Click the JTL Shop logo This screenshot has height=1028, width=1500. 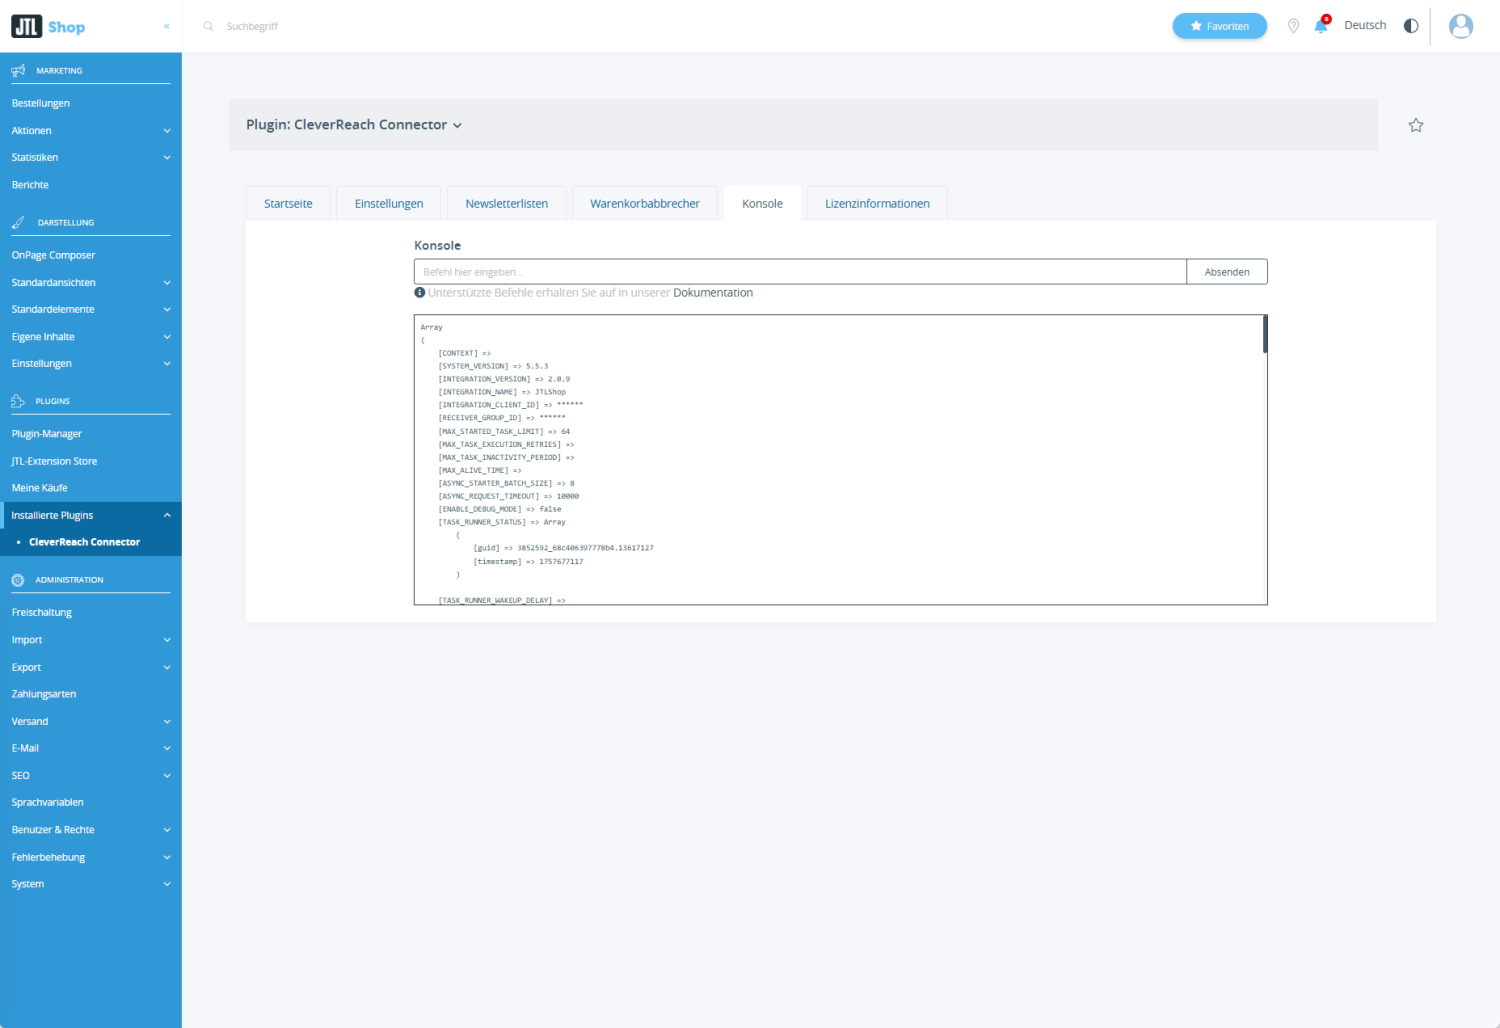click(48, 27)
